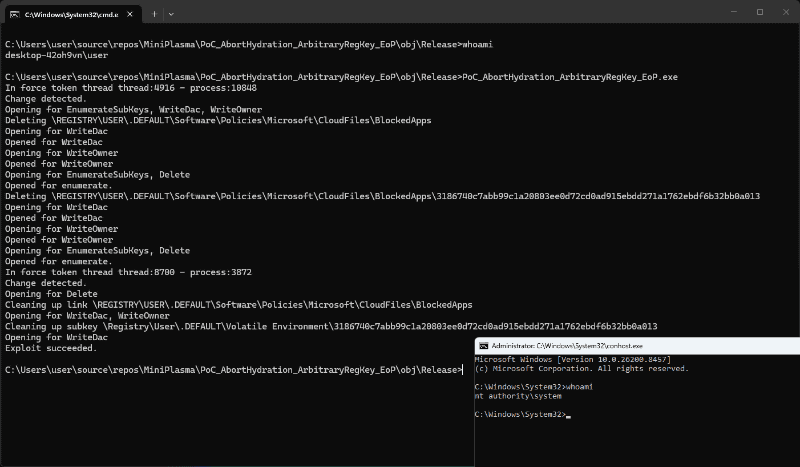Click 'Opening for EnumerateSubKeys, WriteDac, WriteOwner' line
Viewport: 800px width, 467px height.
134,109
